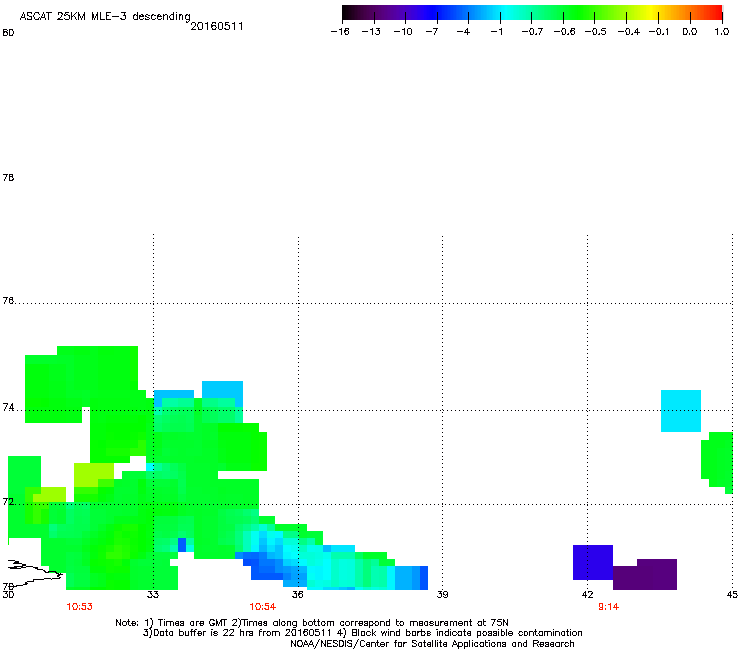Click the latitude 80 axis label
Viewport: 740px width, 650px height.
[x=8, y=33]
